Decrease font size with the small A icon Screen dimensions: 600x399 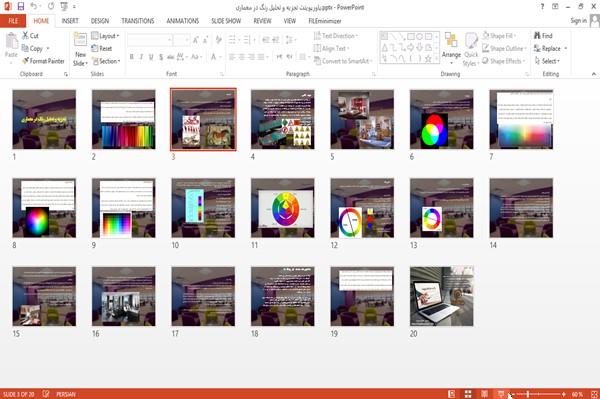tap(205, 39)
